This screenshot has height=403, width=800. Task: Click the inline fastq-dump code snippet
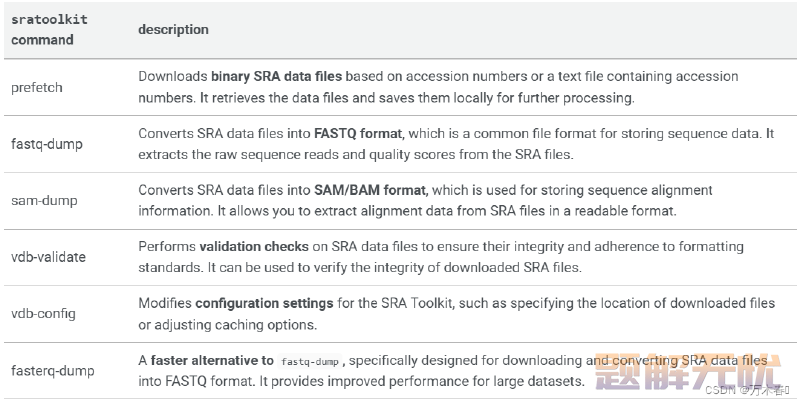pos(310,362)
